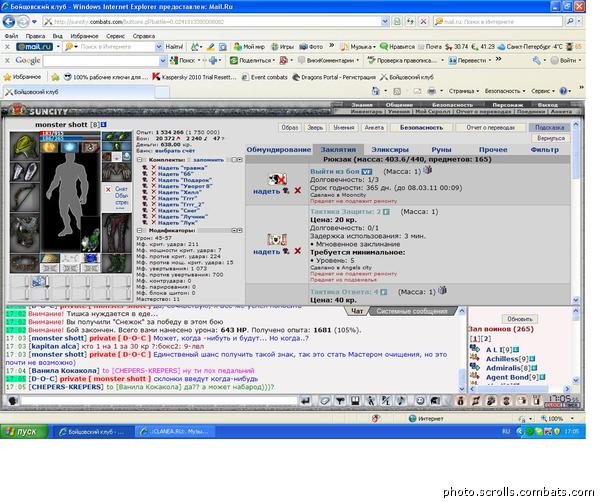Click the eraser clear icon in chat toolbar
The width and height of the screenshot is (600, 502).
[324, 401]
